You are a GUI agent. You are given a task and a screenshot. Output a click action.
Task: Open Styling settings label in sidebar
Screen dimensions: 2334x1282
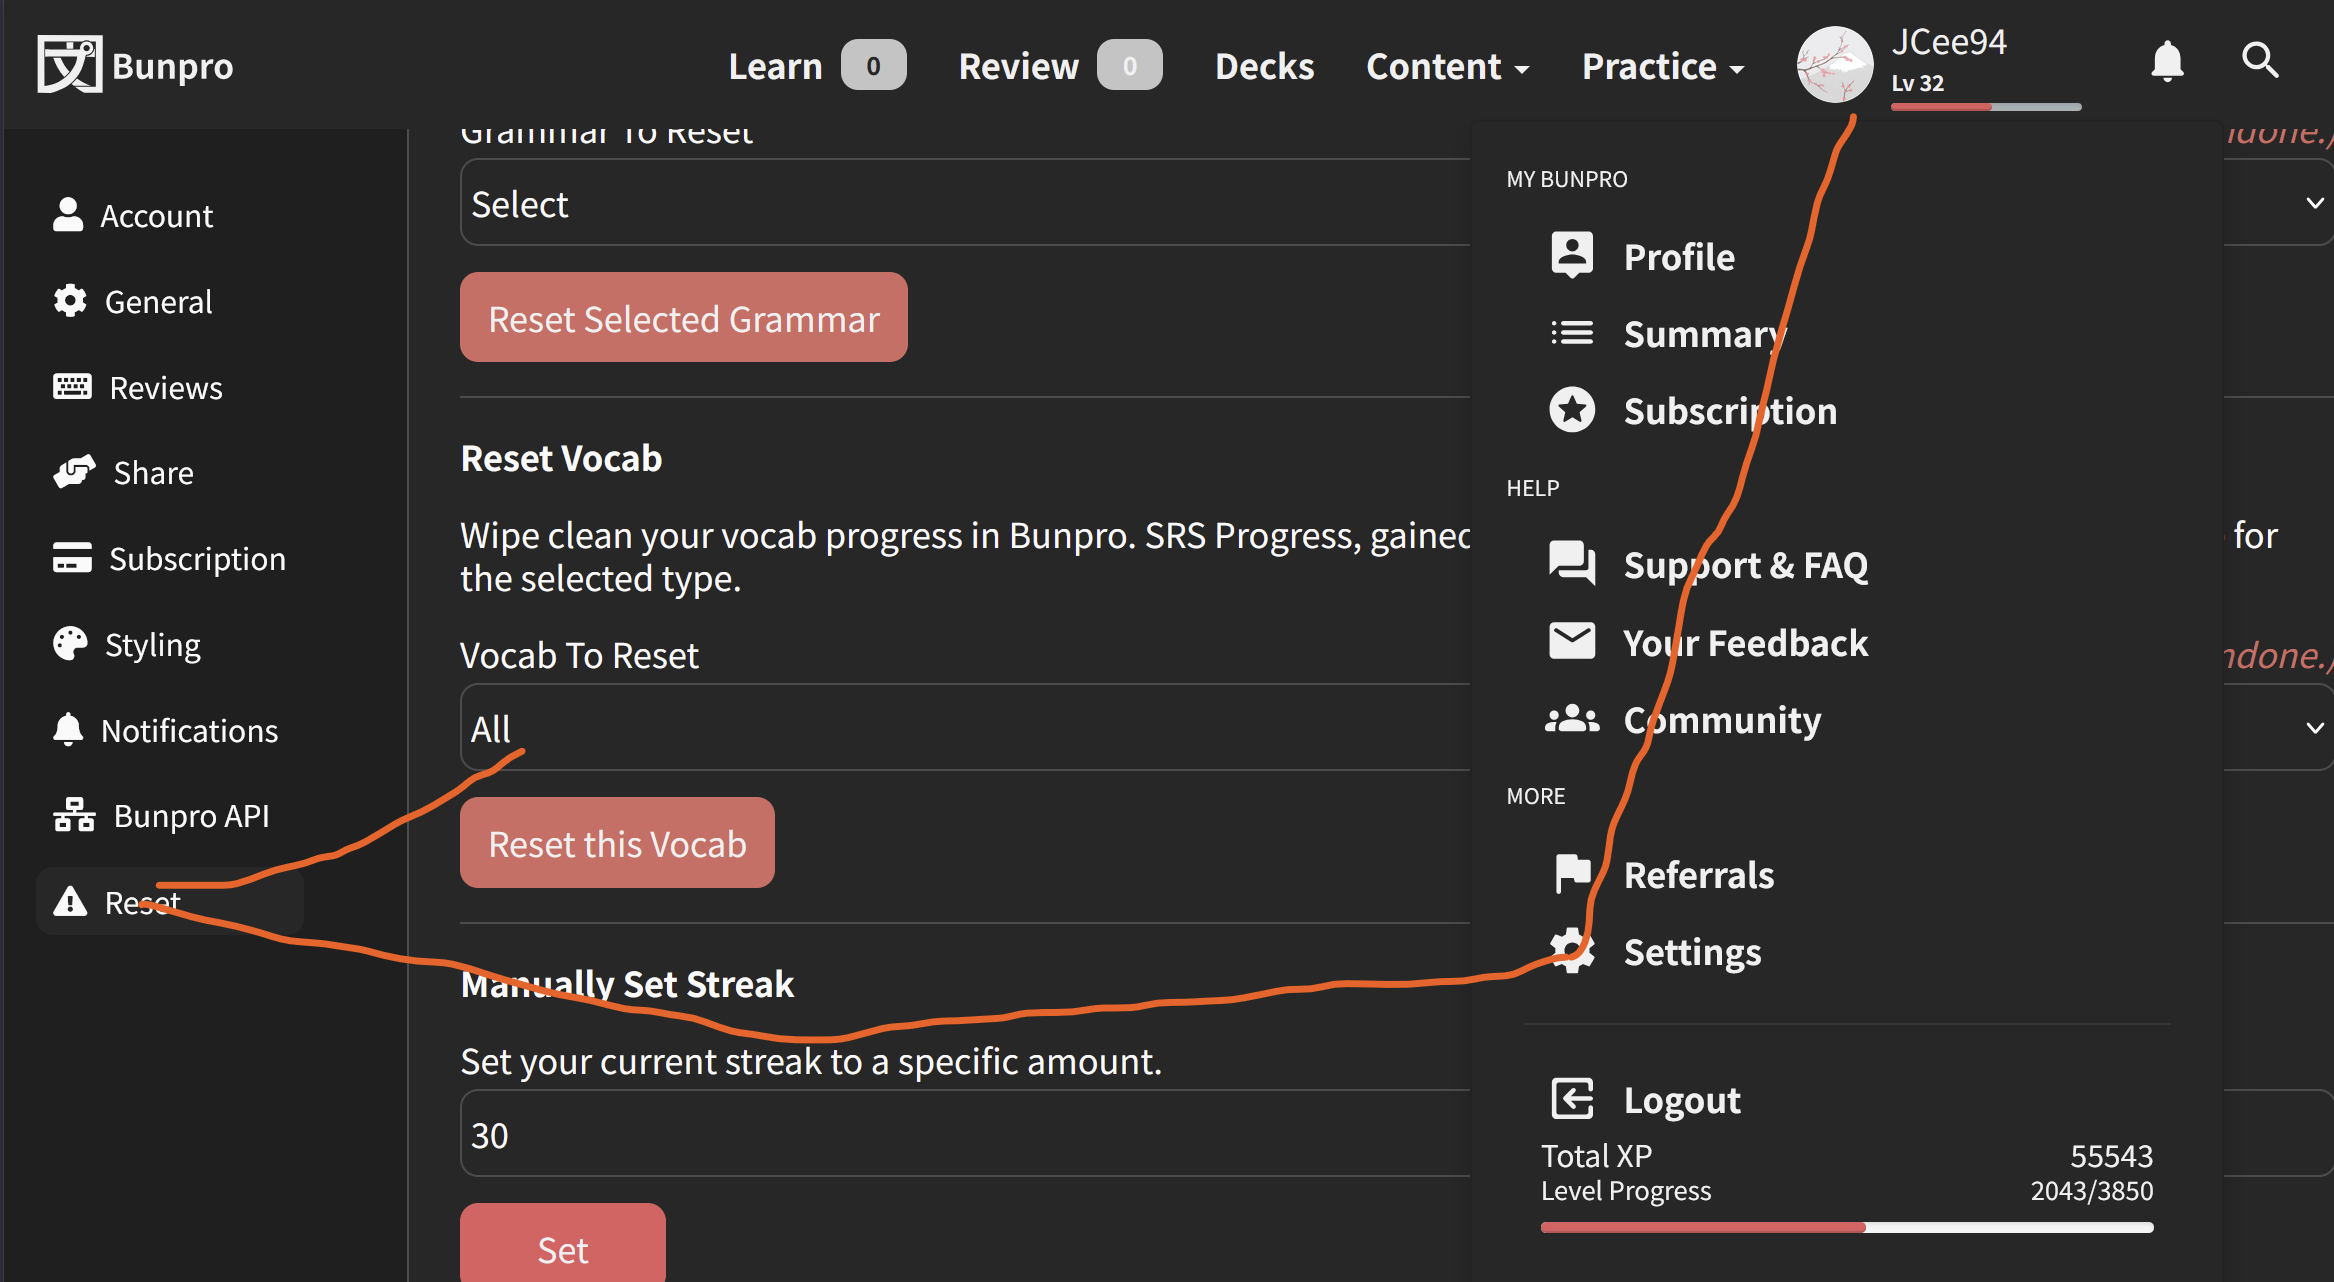coord(152,645)
